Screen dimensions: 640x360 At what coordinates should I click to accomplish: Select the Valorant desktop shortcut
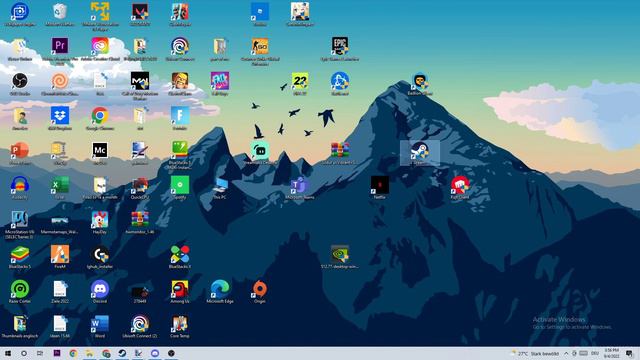[x=140, y=12]
